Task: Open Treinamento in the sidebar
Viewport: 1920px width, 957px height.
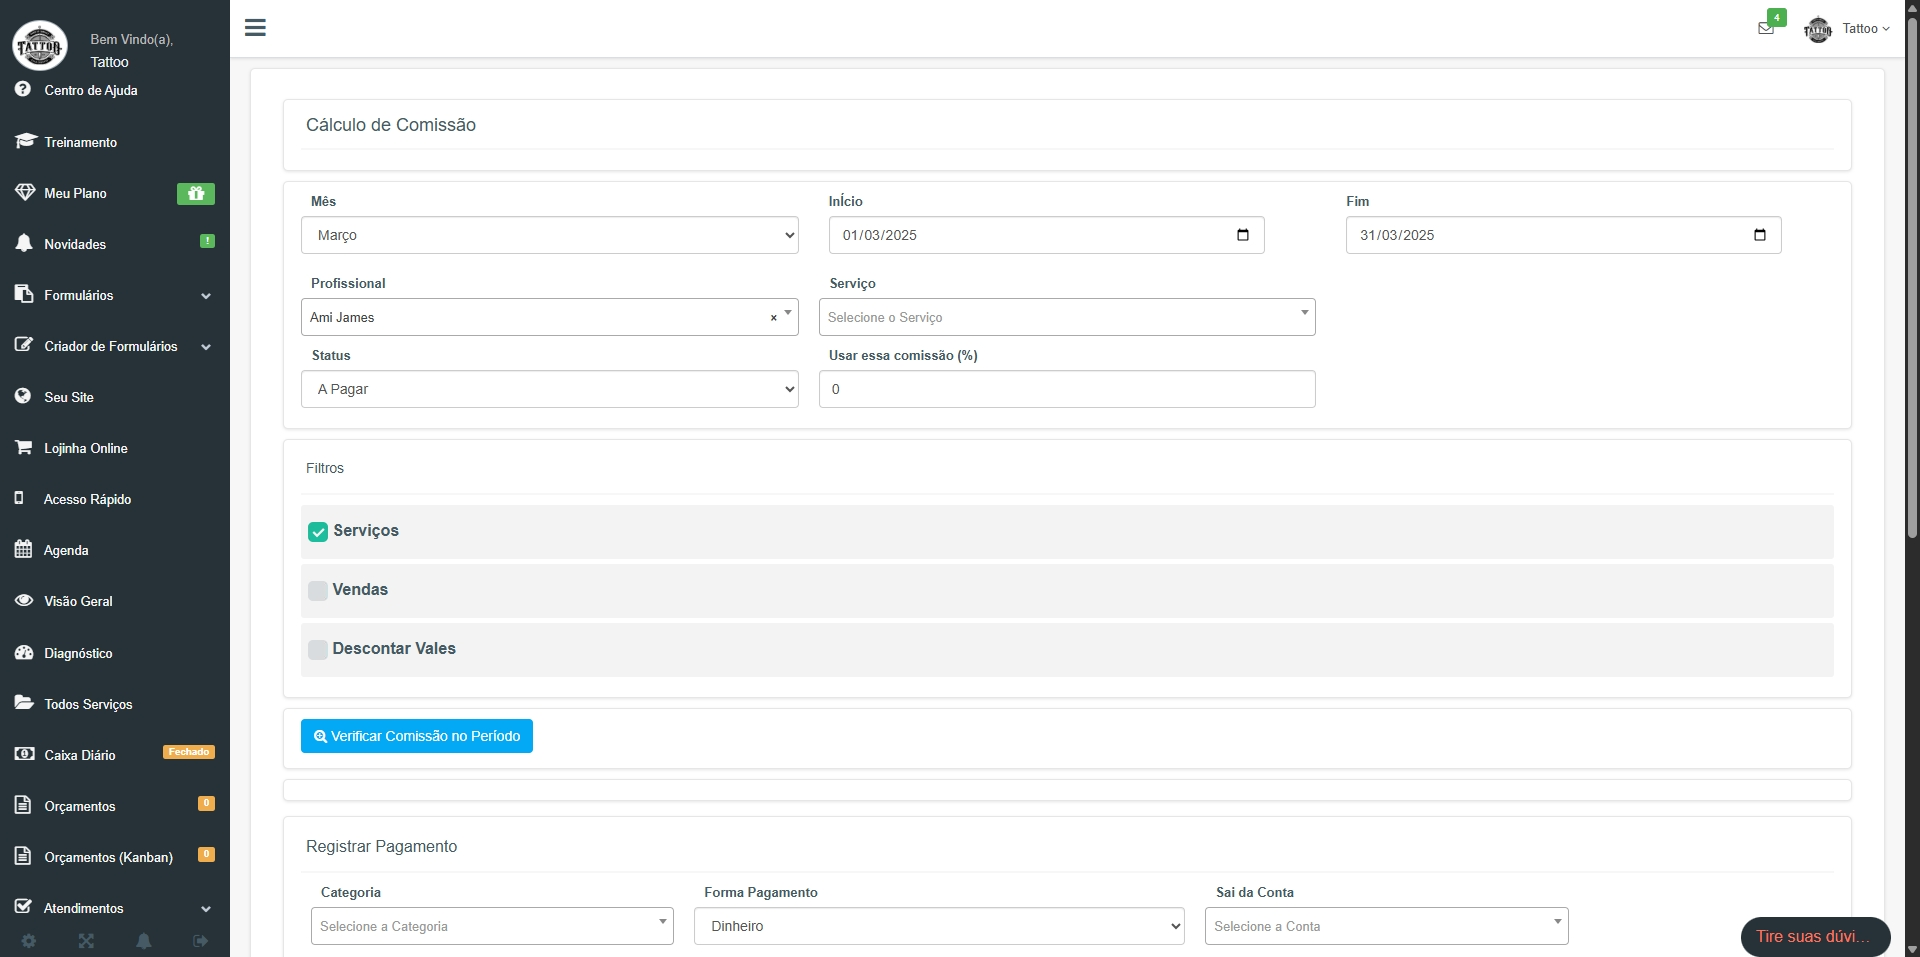Action: (x=80, y=142)
